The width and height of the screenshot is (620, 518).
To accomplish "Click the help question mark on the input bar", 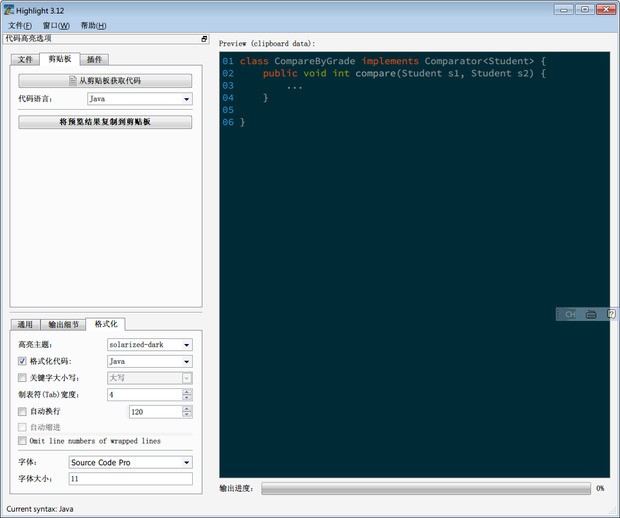I will tap(611, 314).
